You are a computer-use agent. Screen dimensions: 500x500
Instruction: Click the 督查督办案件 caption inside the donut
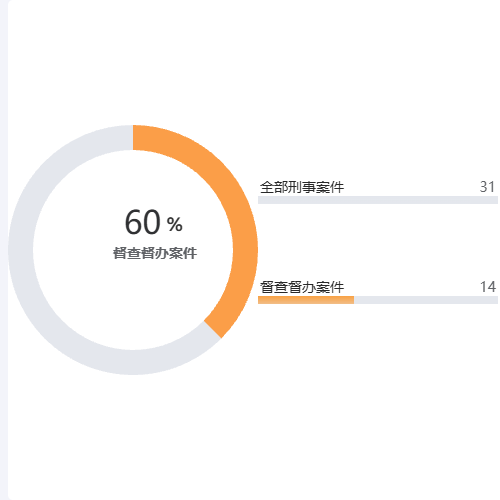pyautogui.click(x=155, y=253)
